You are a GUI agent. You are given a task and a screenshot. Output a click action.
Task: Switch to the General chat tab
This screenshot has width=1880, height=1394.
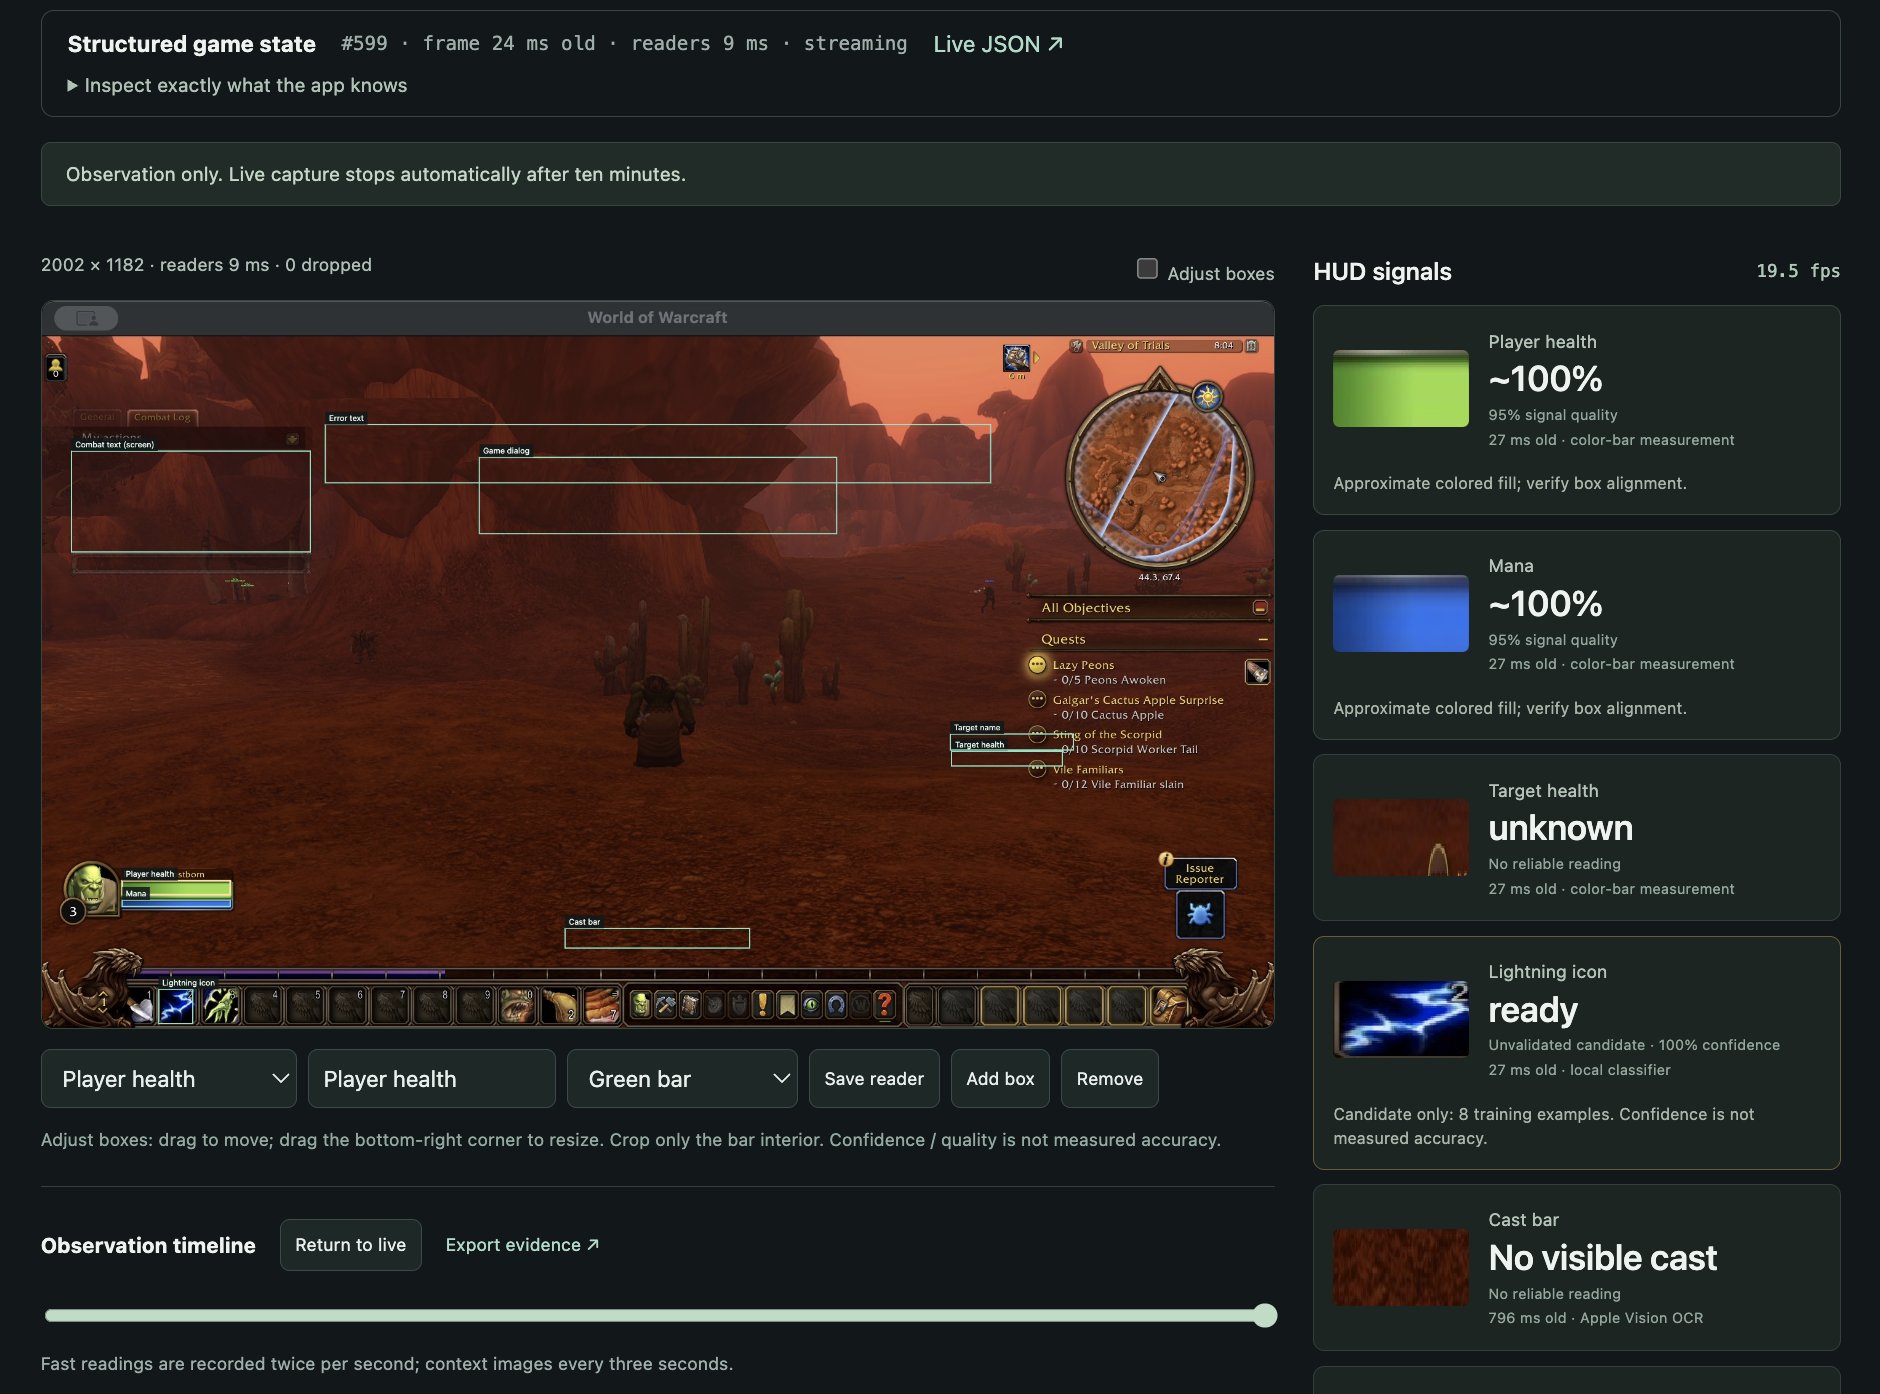click(98, 417)
